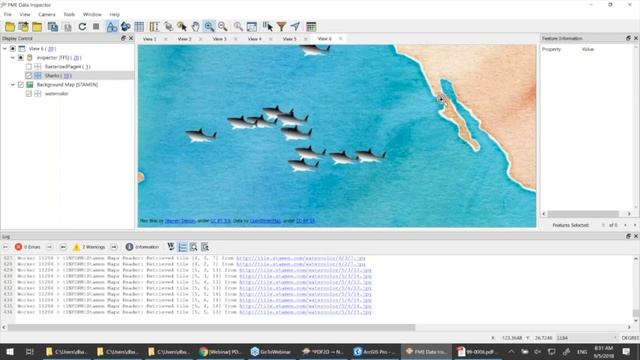Uncheck the Background Map [STAMEN] checkbox
Screen dimensions: 640x360
[x=20, y=84]
